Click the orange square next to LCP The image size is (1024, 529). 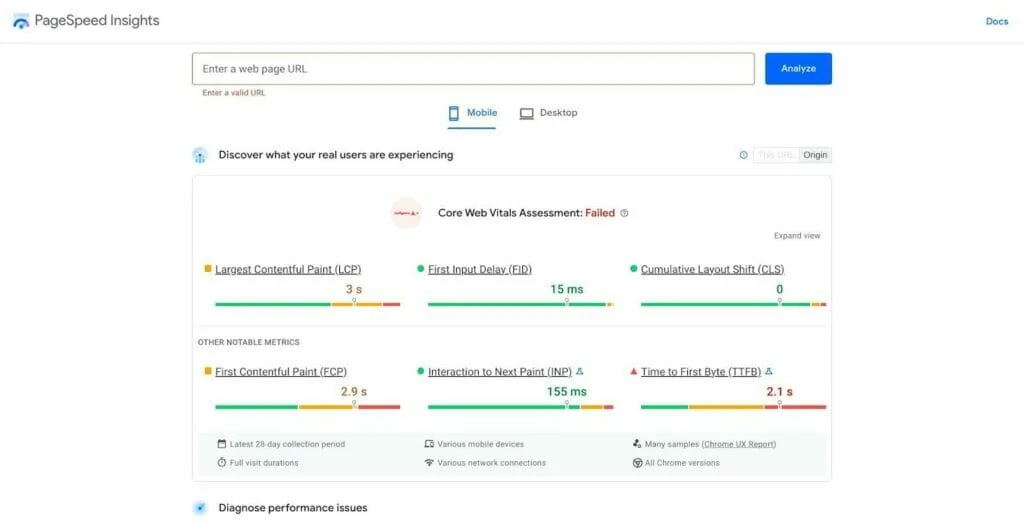(208, 268)
